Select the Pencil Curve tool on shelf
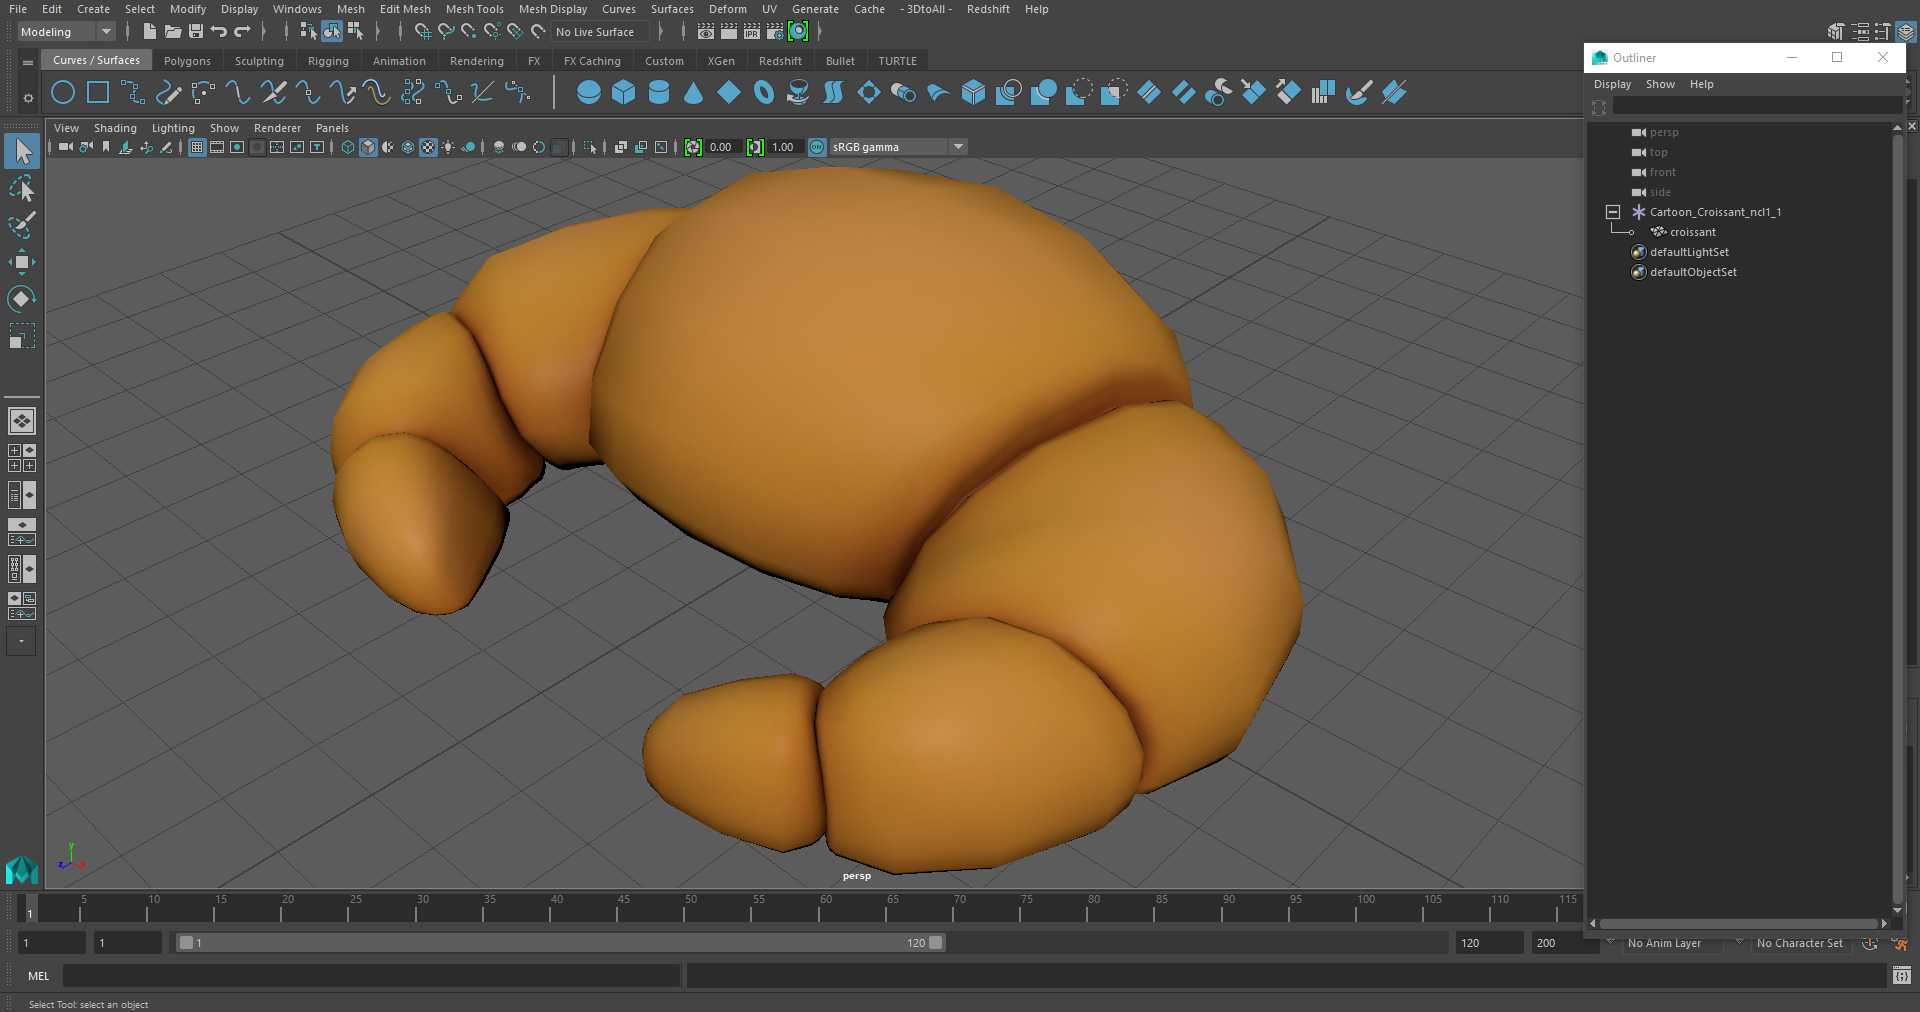The width and height of the screenshot is (1920, 1012). [168, 93]
